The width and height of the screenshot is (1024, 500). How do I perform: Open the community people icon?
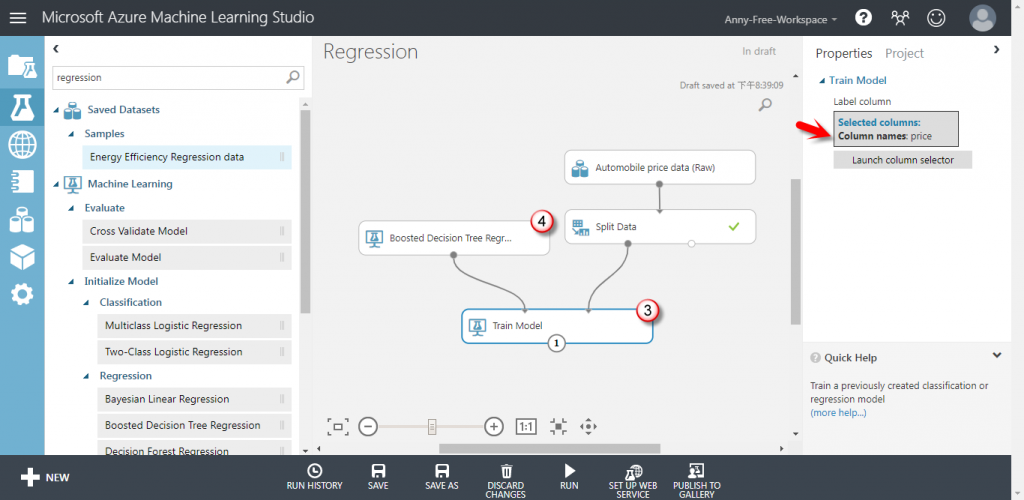pos(900,18)
